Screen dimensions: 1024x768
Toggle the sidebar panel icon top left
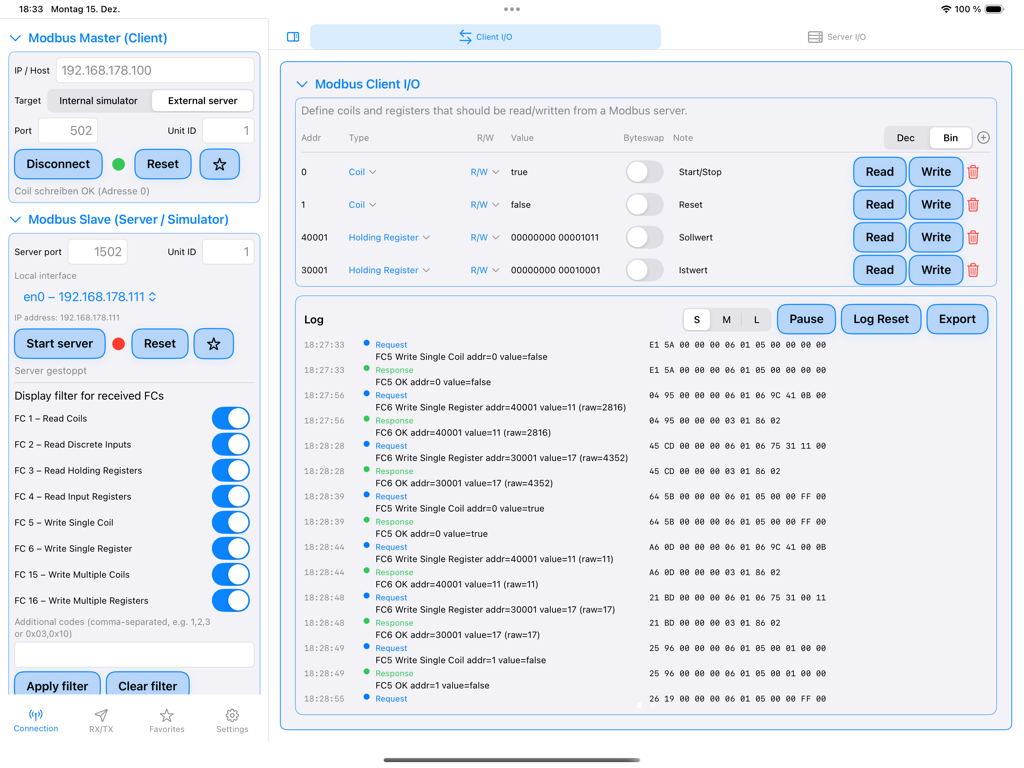tap(292, 36)
